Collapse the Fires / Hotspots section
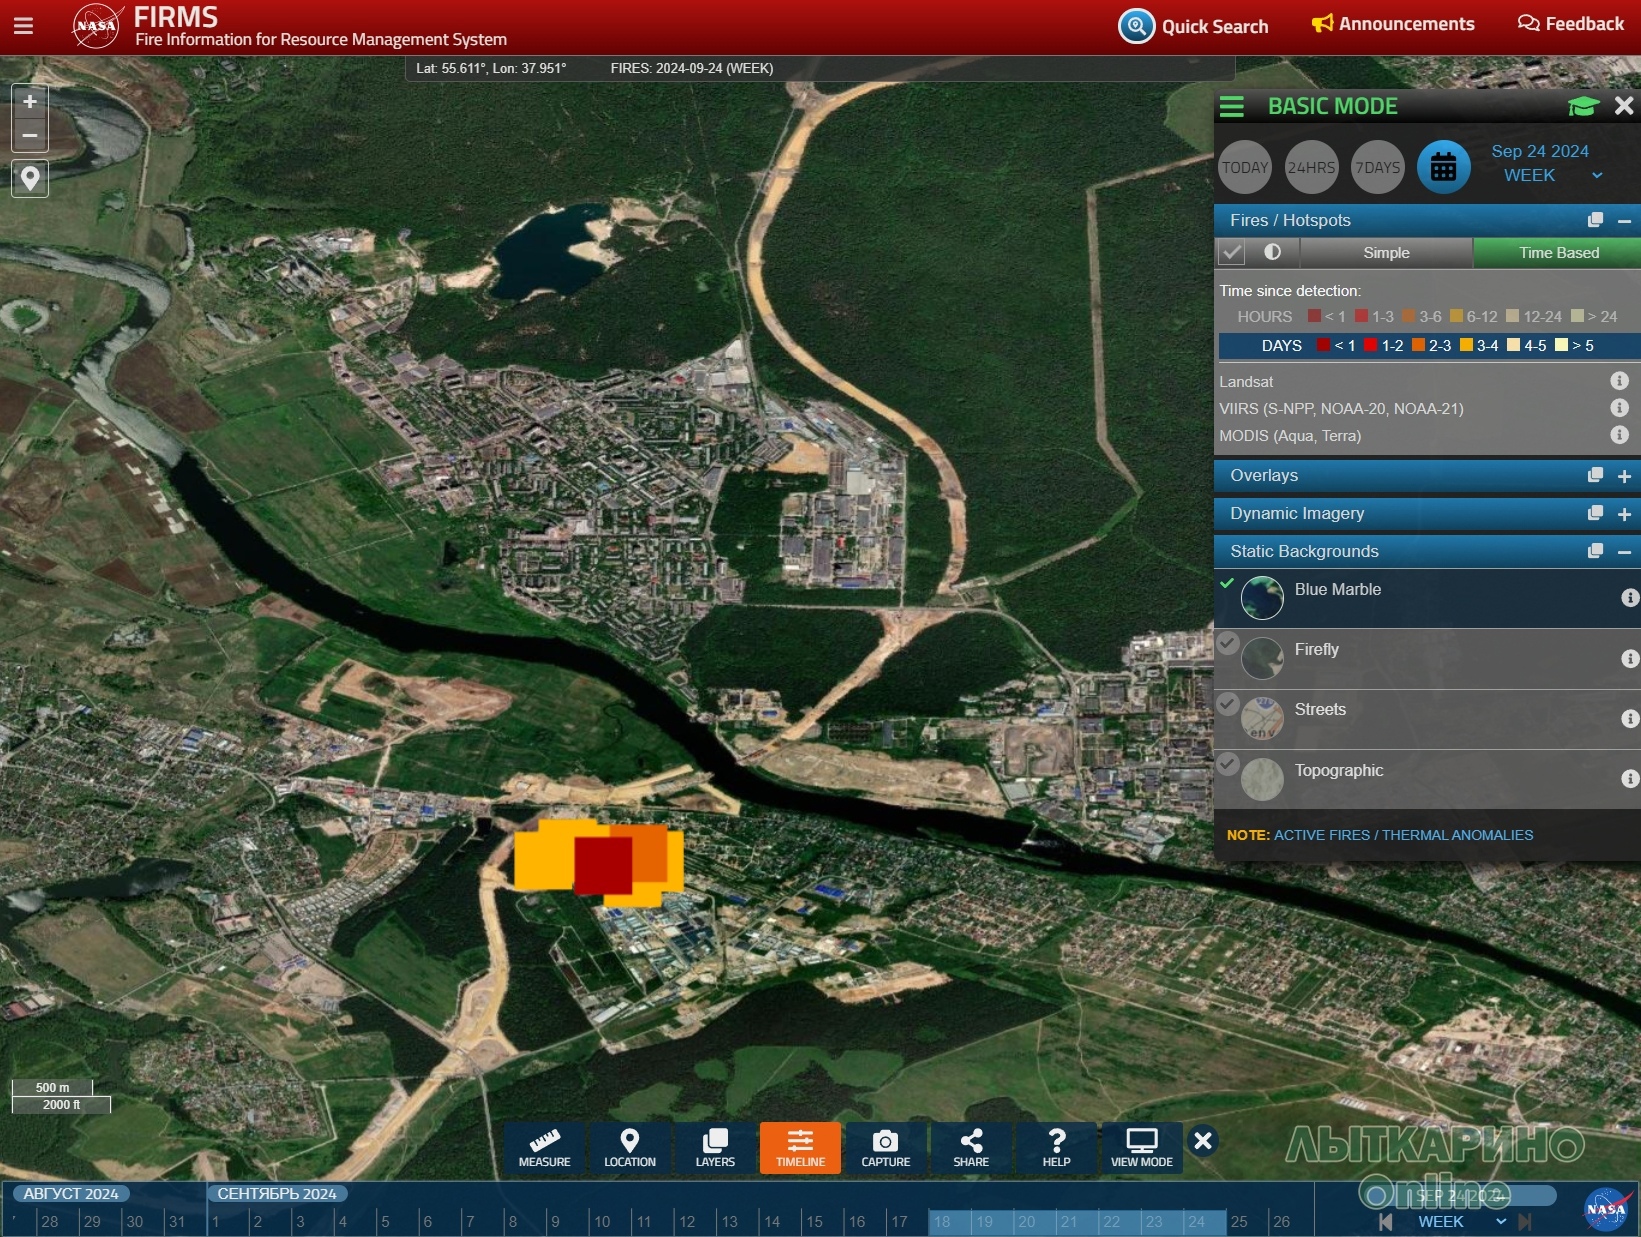1641x1237 pixels. click(1624, 221)
